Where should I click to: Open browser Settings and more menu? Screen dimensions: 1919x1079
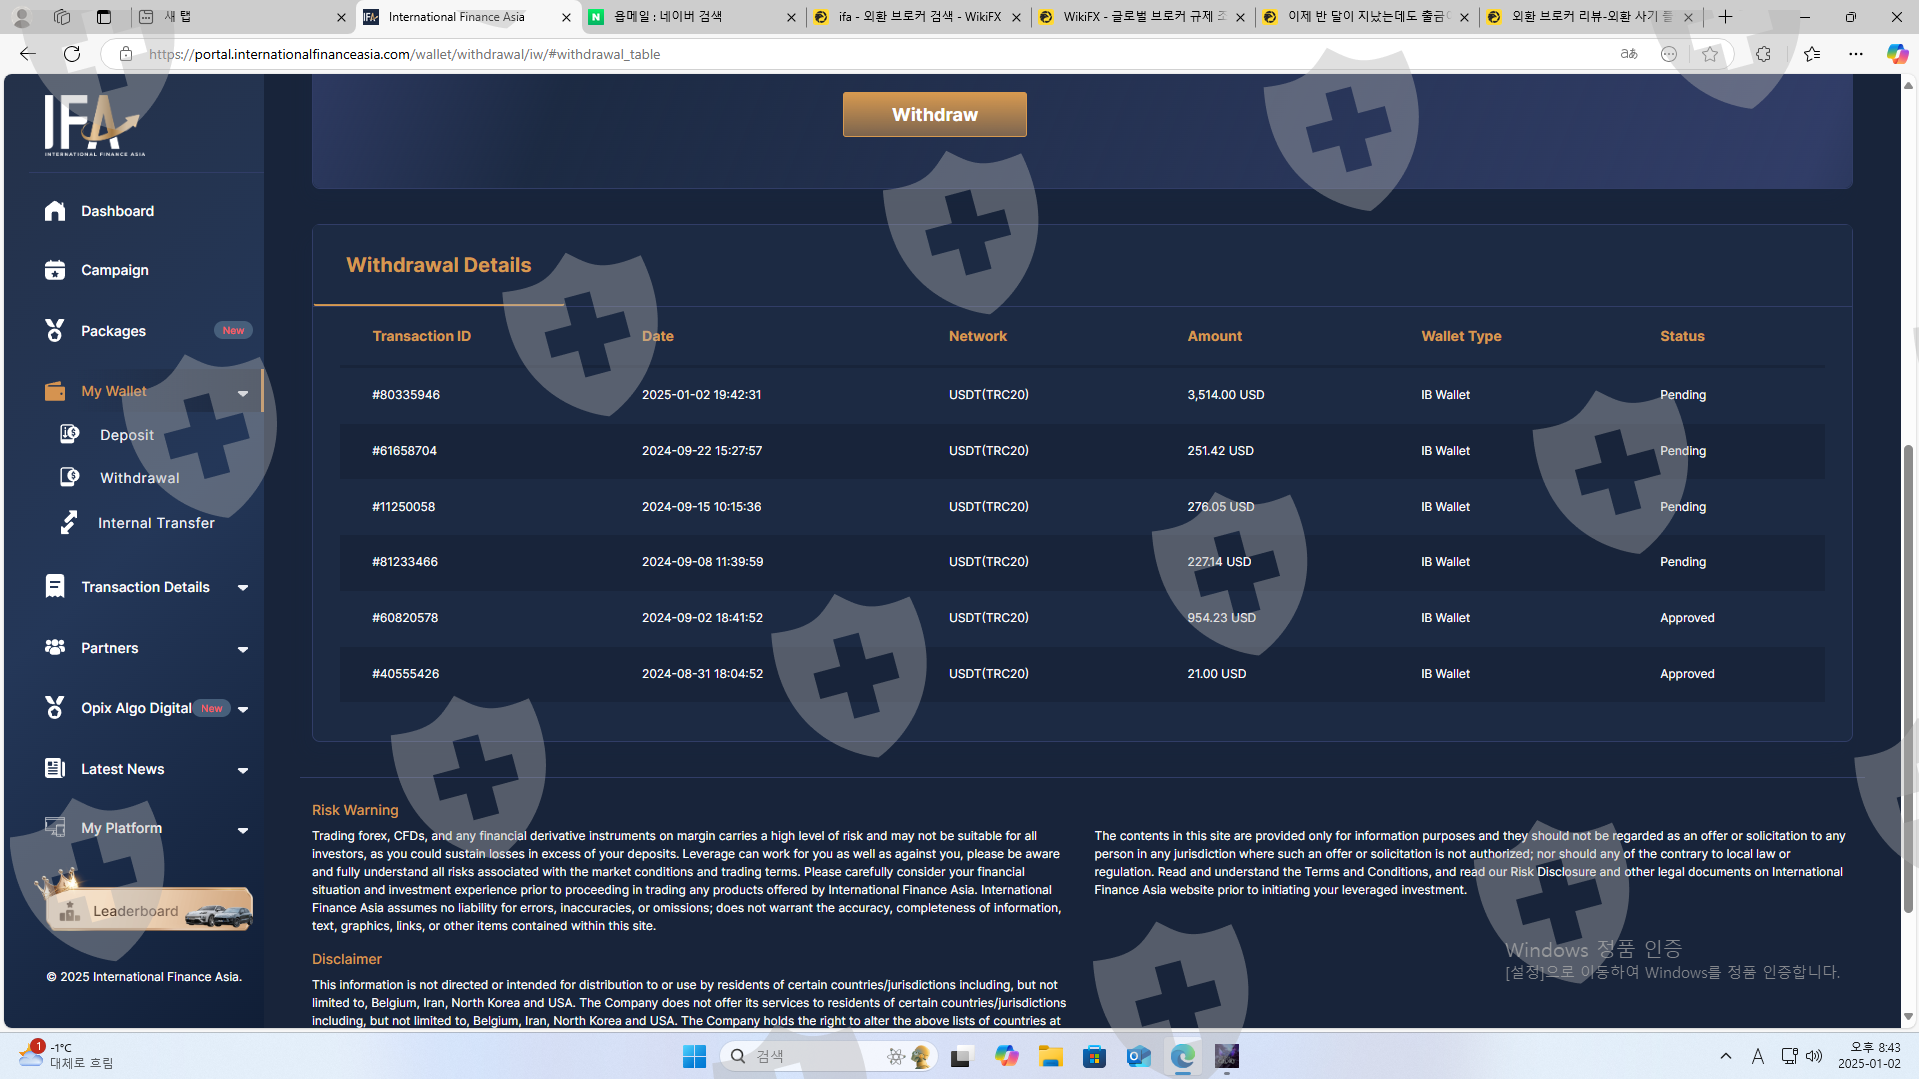pyautogui.click(x=1856, y=54)
